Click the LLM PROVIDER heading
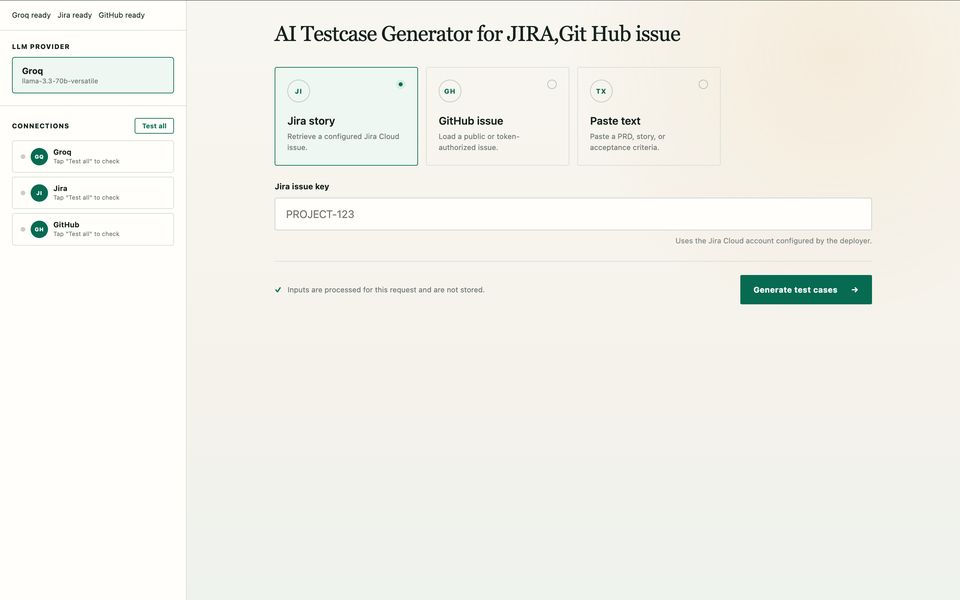This screenshot has height=600, width=960. 41,47
